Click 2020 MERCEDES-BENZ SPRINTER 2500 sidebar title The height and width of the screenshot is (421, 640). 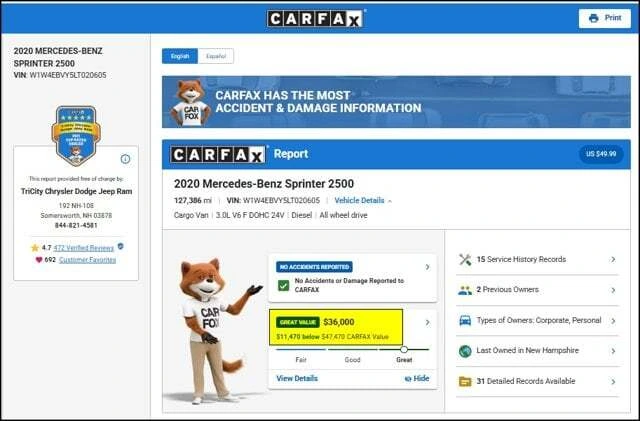(58, 57)
